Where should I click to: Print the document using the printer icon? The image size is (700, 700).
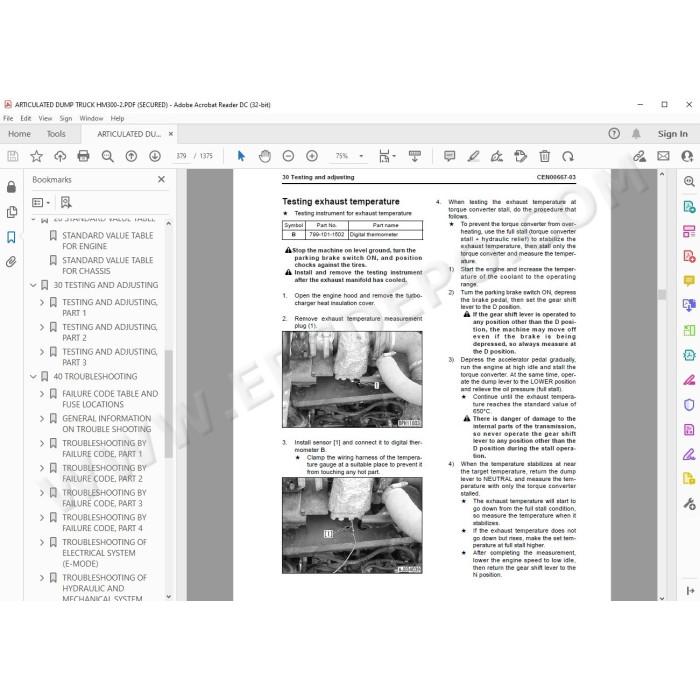(x=83, y=156)
